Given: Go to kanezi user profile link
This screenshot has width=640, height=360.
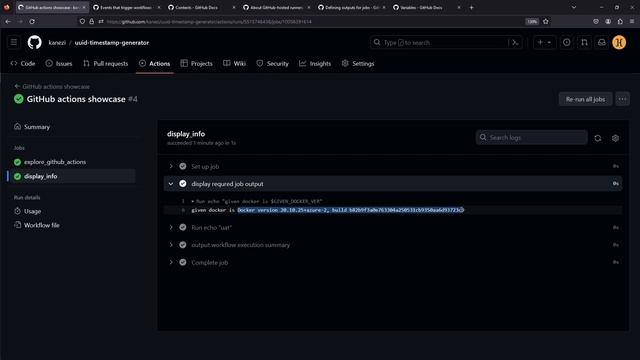Looking at the screenshot, I should 57,42.
